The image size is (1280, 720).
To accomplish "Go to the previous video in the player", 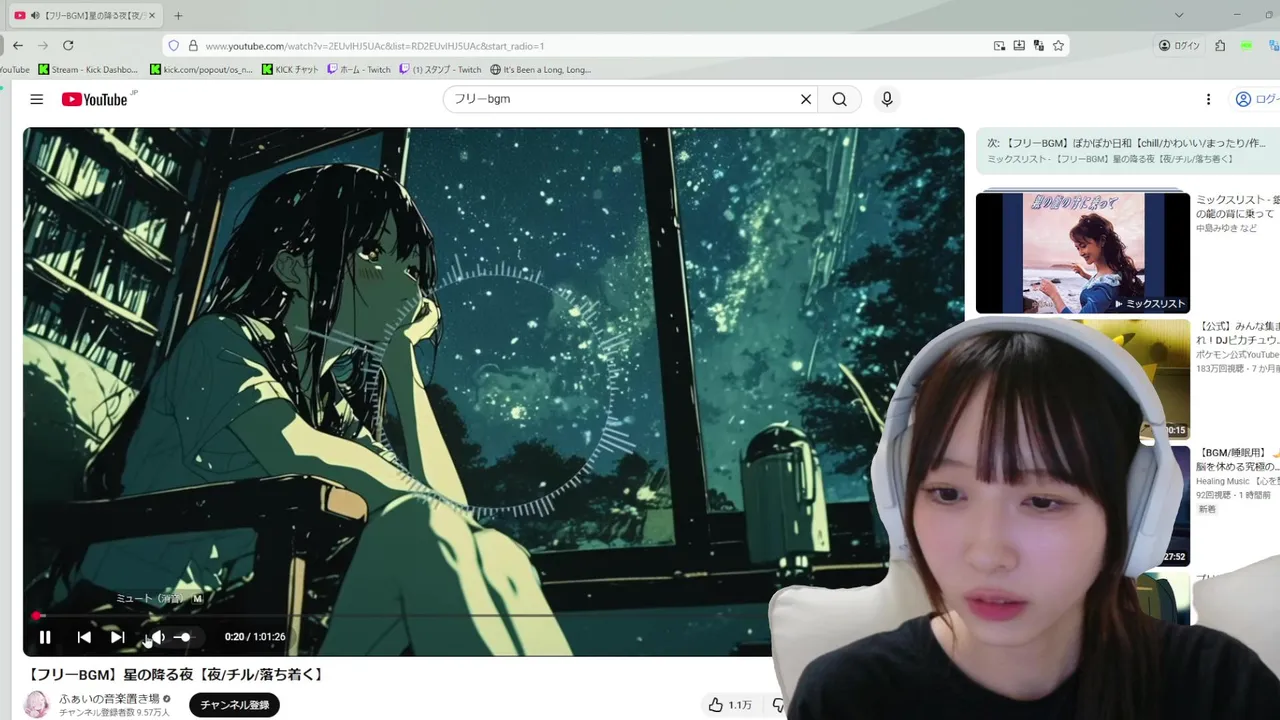I will [x=84, y=637].
